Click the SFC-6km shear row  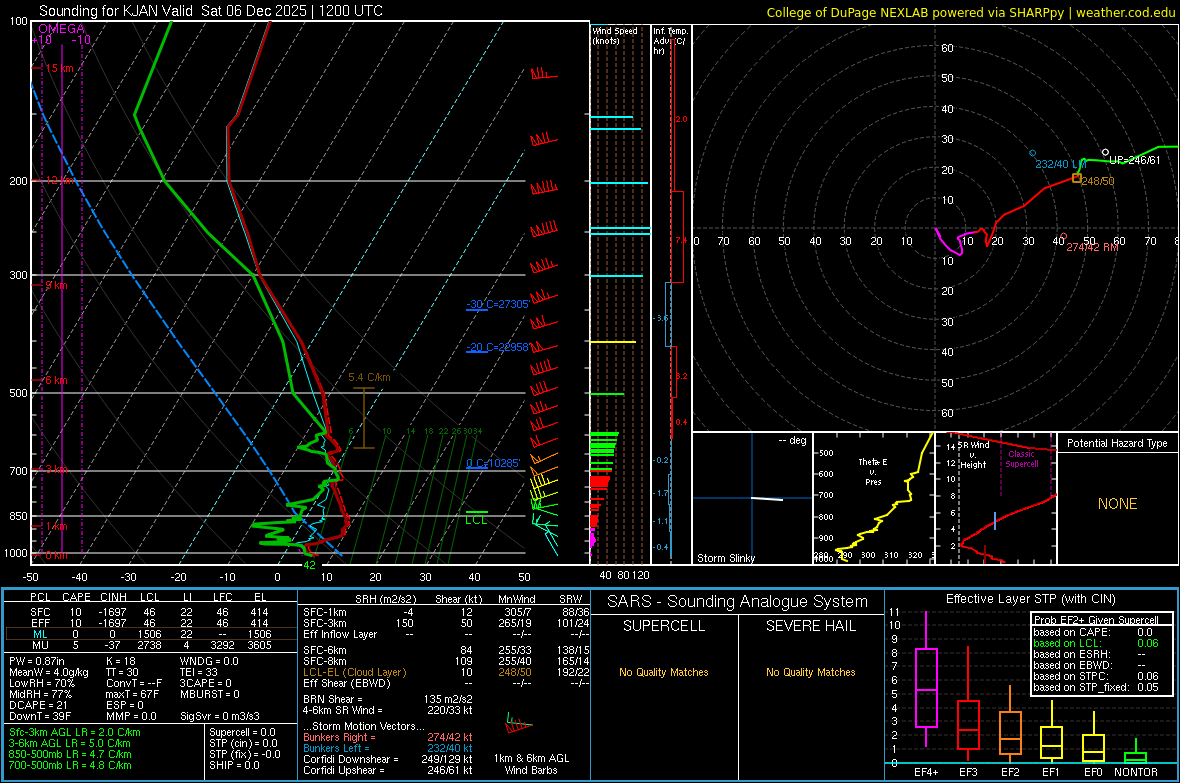tap(446, 650)
